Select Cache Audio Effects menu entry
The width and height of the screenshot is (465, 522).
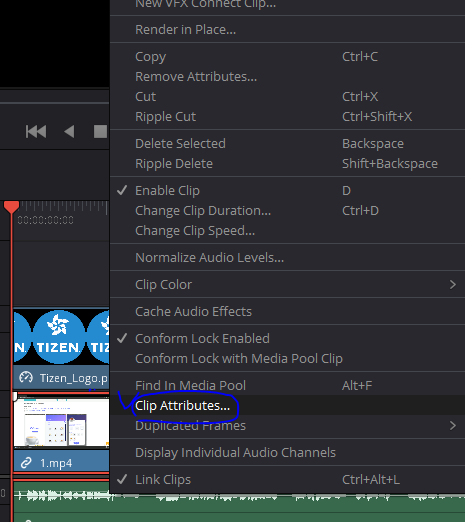tap(287, 312)
